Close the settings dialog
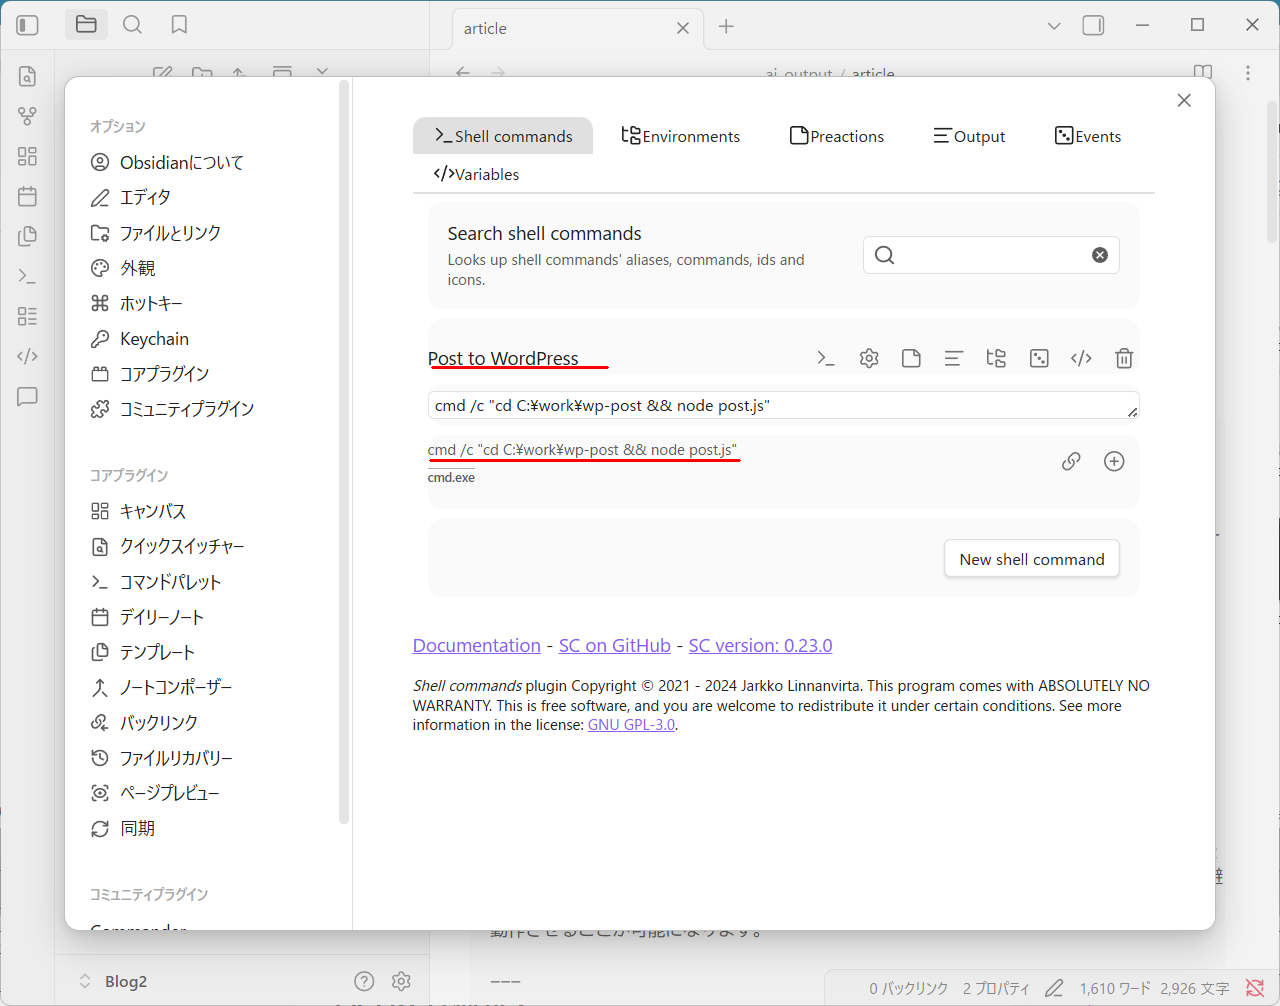Viewport: 1280px width, 1006px height. (x=1184, y=100)
